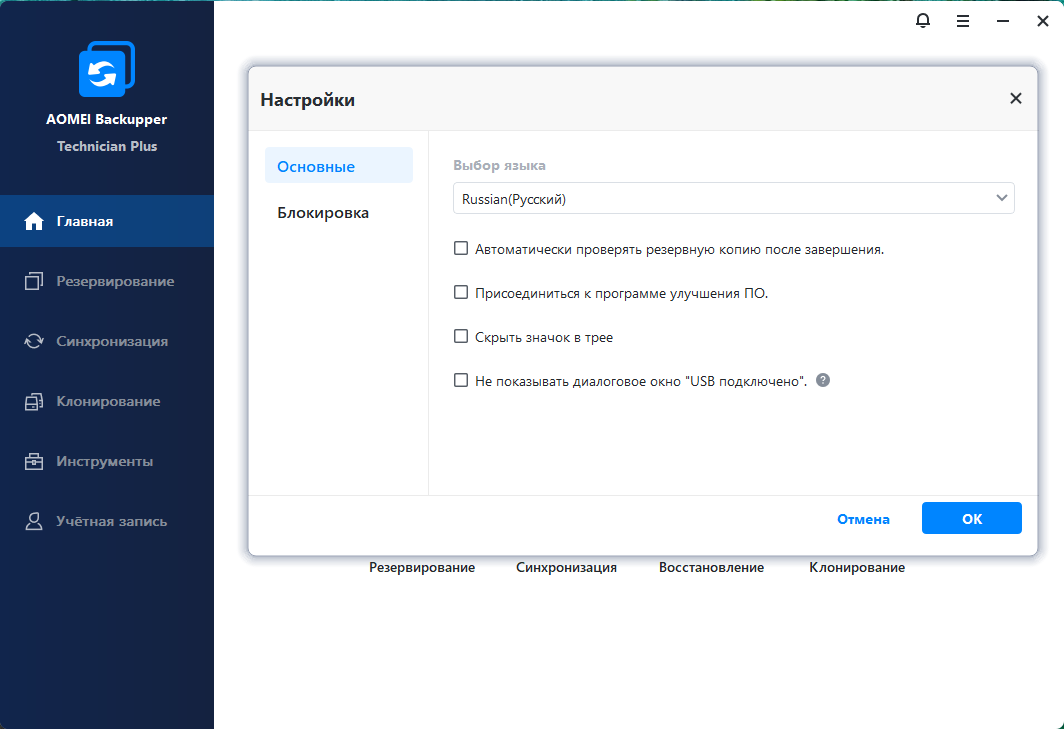The height and width of the screenshot is (729, 1064).
Task: Check Скрыть значок в трее option
Action: tap(461, 336)
